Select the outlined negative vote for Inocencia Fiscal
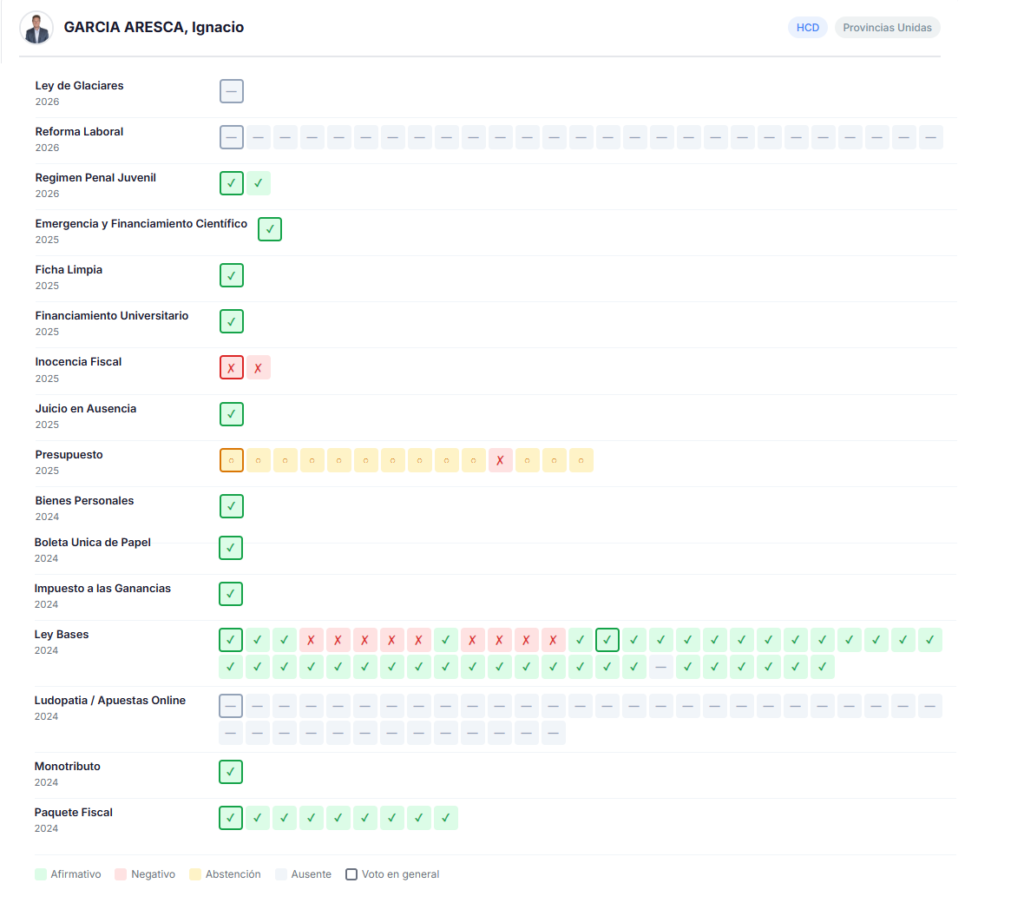The width and height of the screenshot is (1024, 903). (231, 367)
